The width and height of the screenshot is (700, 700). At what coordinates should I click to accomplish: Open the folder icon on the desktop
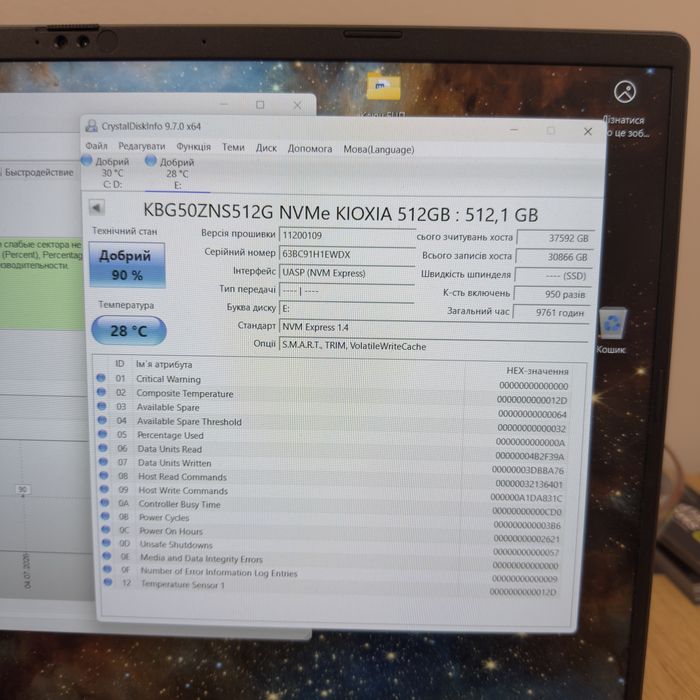coord(383,87)
